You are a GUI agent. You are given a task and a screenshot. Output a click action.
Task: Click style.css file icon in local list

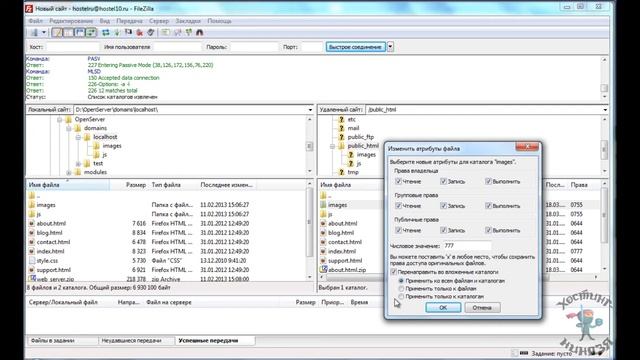point(32,260)
